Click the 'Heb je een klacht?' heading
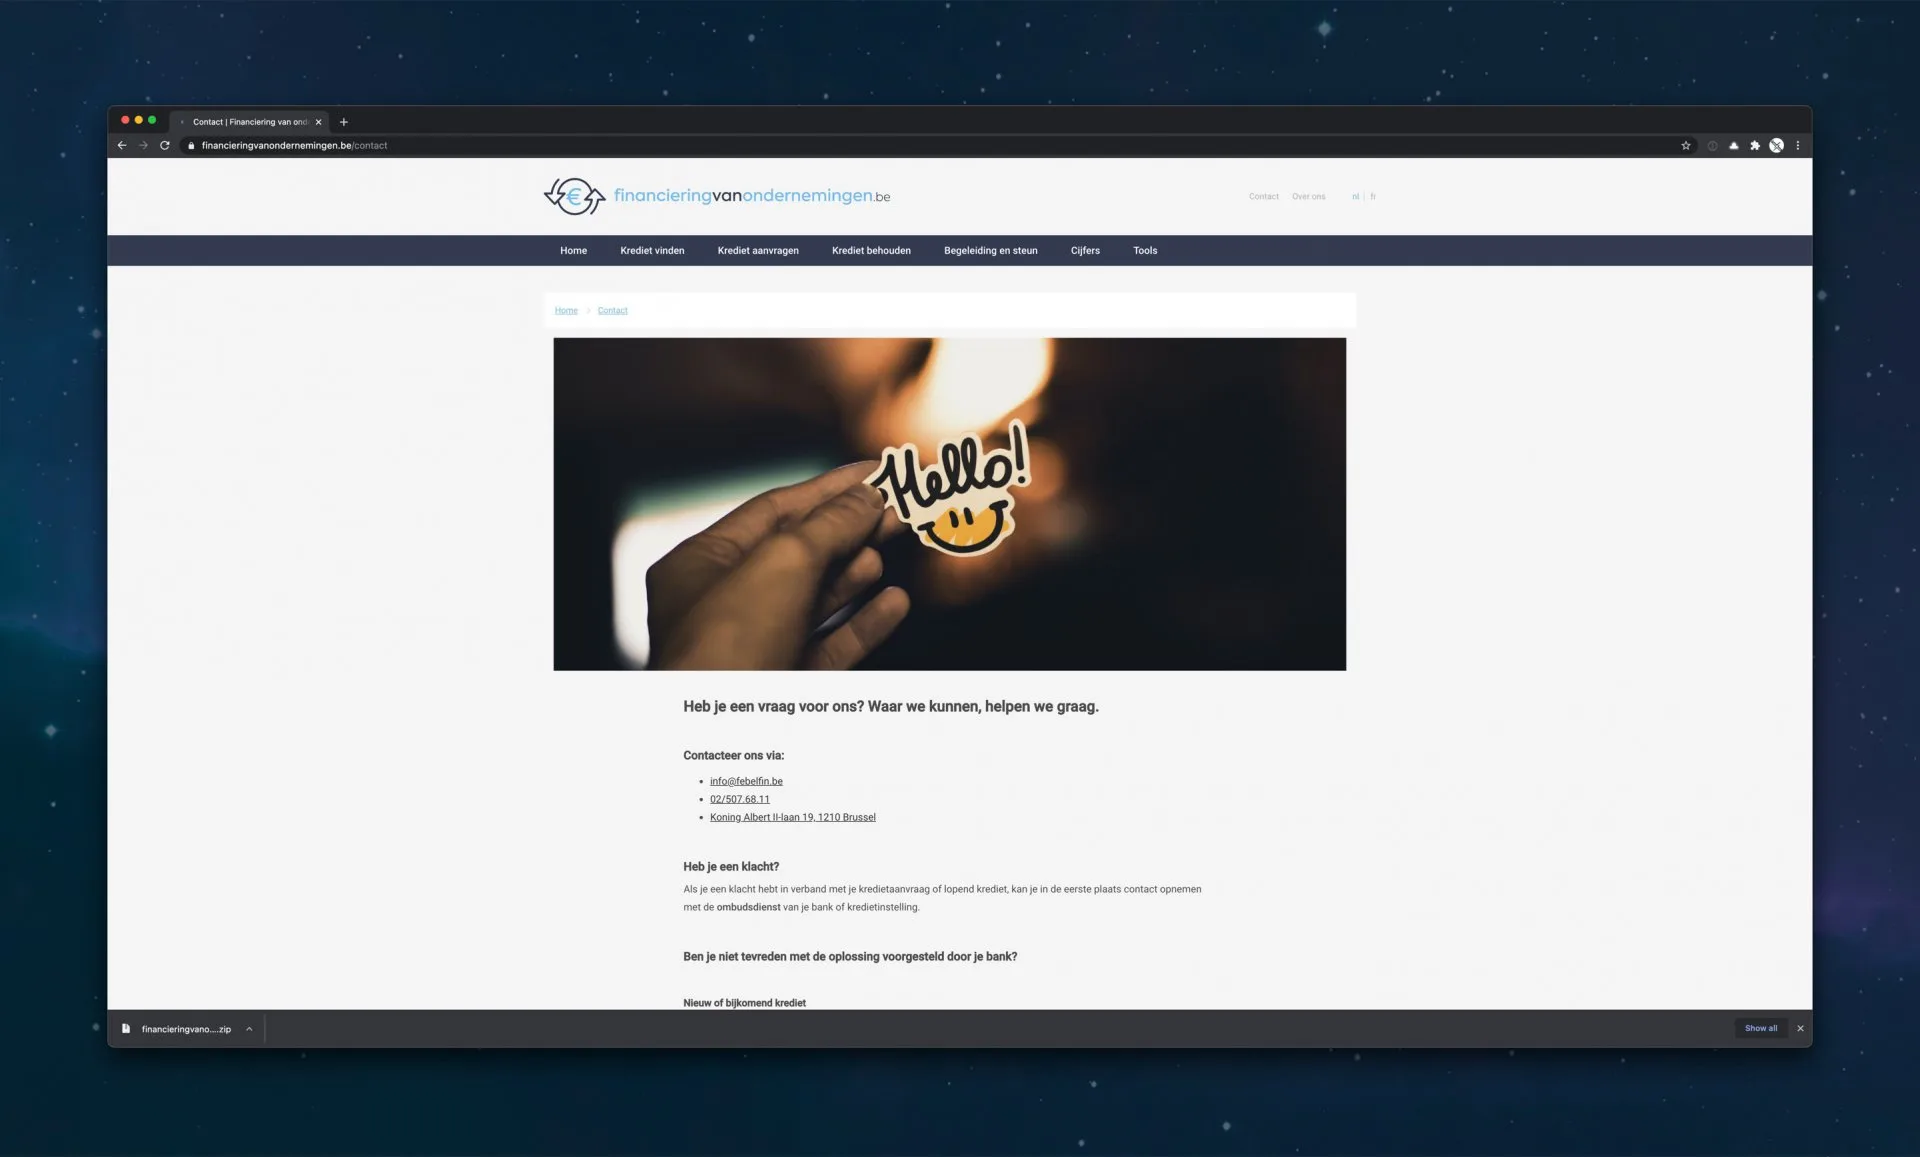 731,867
